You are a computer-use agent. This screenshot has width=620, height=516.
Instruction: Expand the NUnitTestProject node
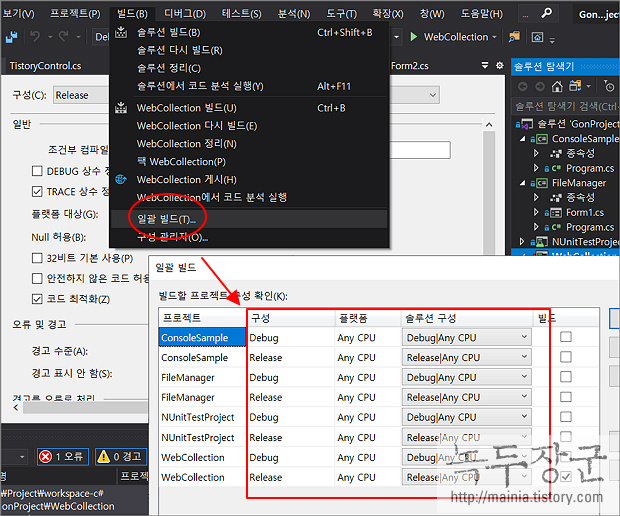pyautogui.click(x=522, y=241)
